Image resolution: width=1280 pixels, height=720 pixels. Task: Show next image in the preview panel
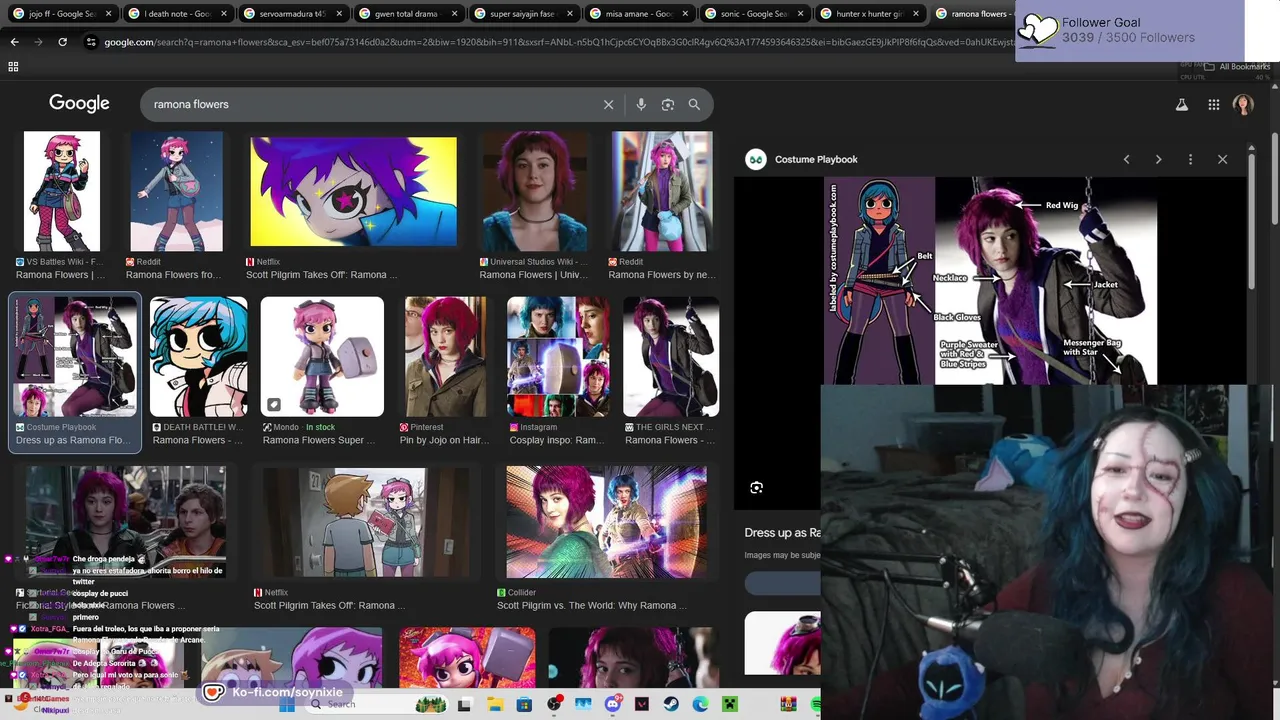pos(1158,159)
